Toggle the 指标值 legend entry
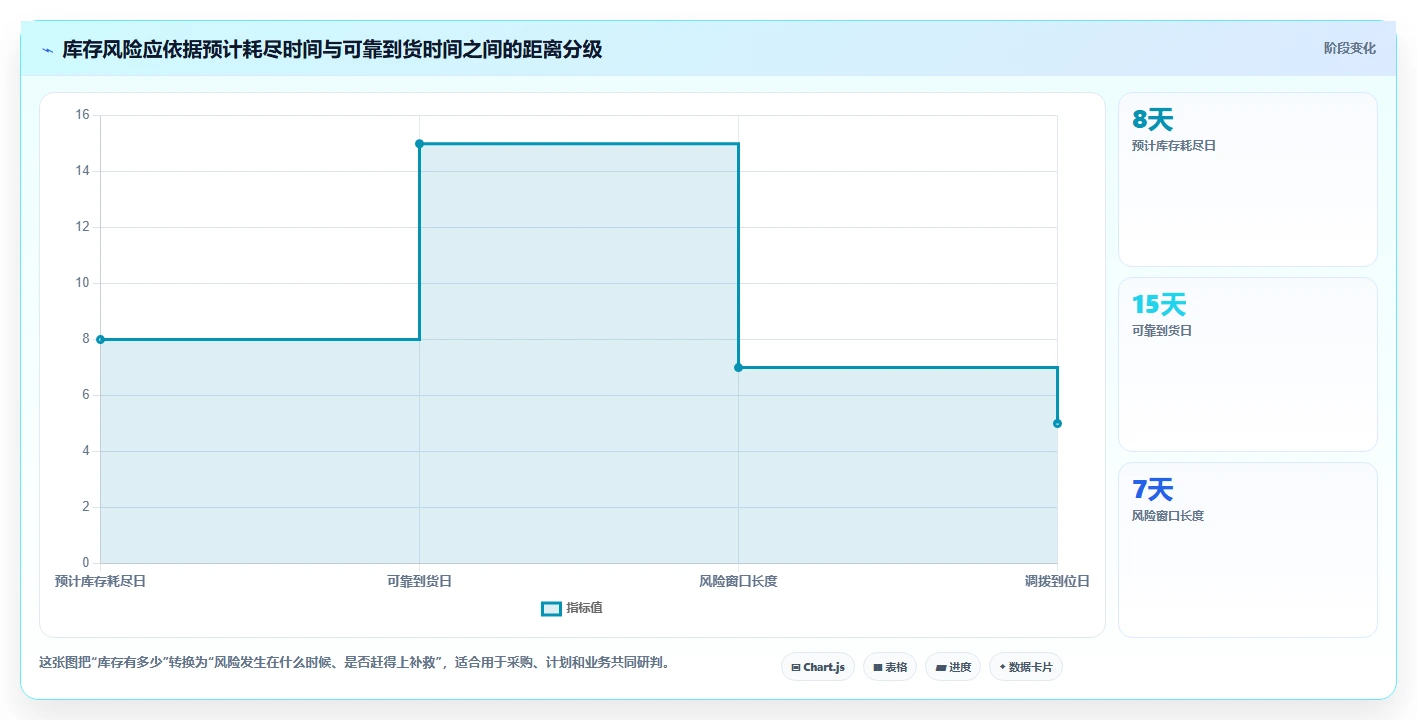This screenshot has width=1417, height=720. pos(572,608)
